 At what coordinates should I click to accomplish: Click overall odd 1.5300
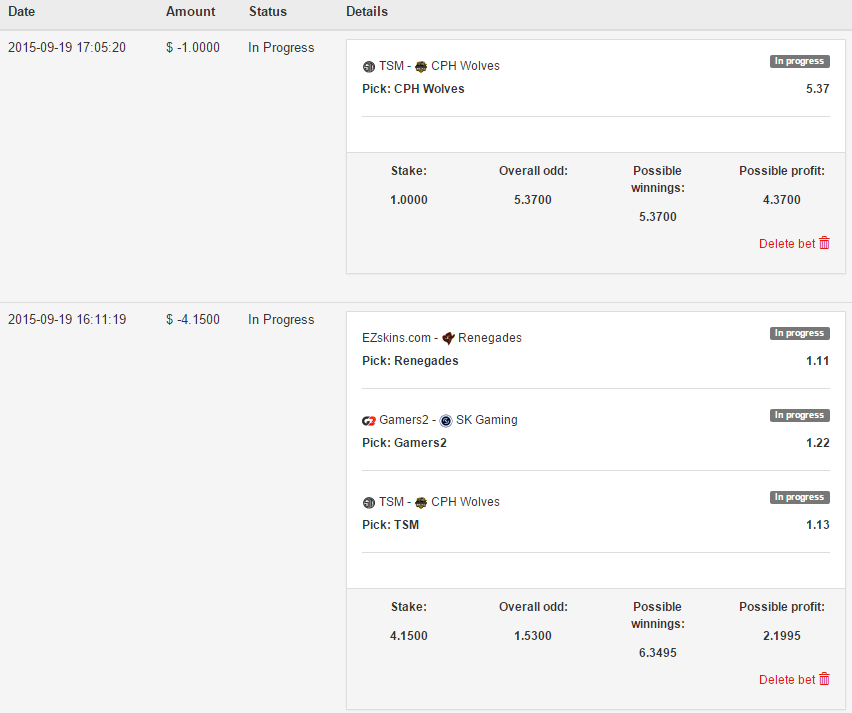pyautogui.click(x=533, y=635)
